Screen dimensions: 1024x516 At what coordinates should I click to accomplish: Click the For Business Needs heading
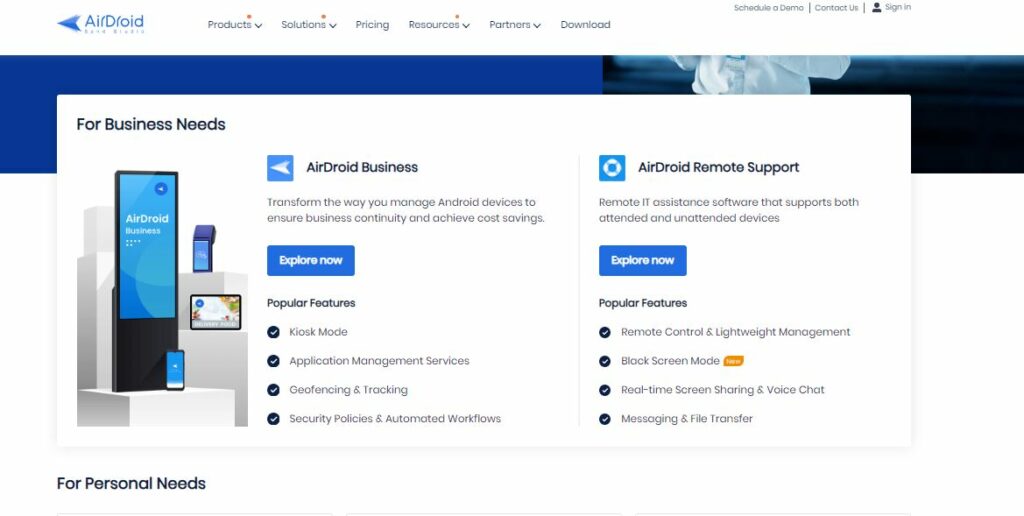pos(151,125)
